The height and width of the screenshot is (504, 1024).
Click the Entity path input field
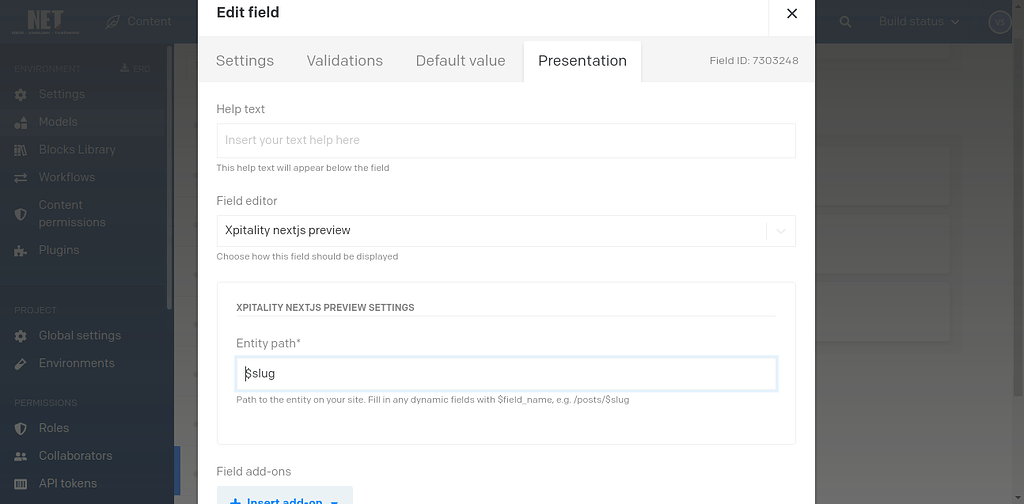coord(506,374)
